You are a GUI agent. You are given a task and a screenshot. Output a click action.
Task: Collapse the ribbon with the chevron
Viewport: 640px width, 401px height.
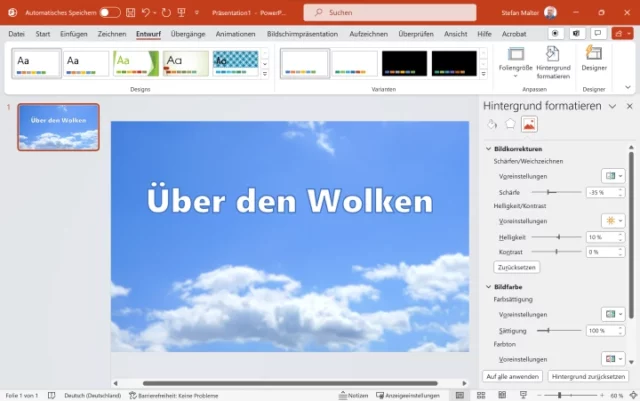[x=628, y=87]
